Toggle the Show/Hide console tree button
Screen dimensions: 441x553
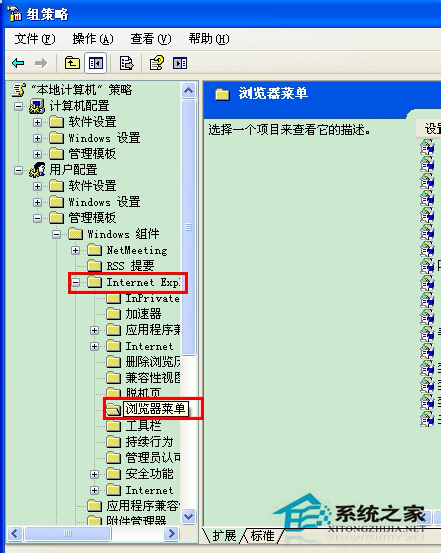click(x=96, y=63)
